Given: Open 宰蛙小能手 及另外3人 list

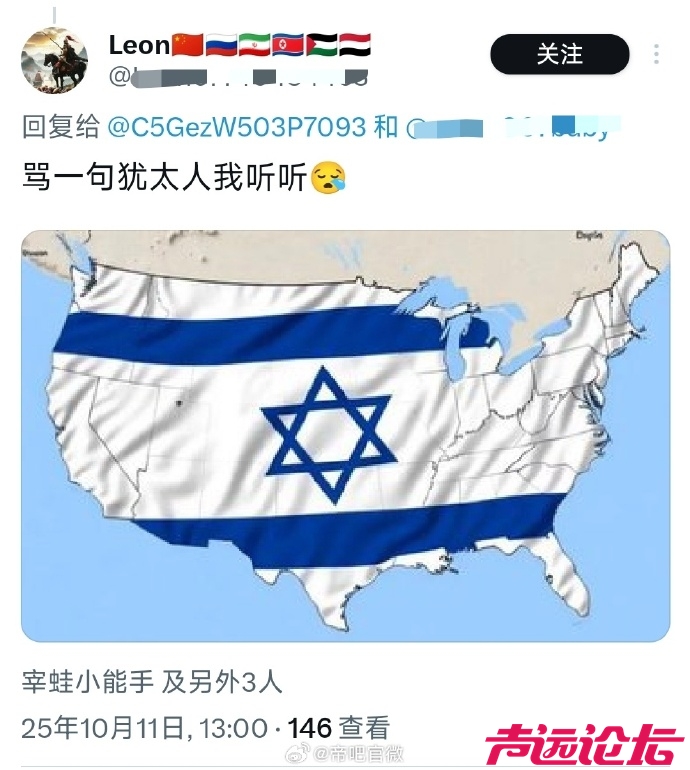Looking at the screenshot, I should point(152,682).
